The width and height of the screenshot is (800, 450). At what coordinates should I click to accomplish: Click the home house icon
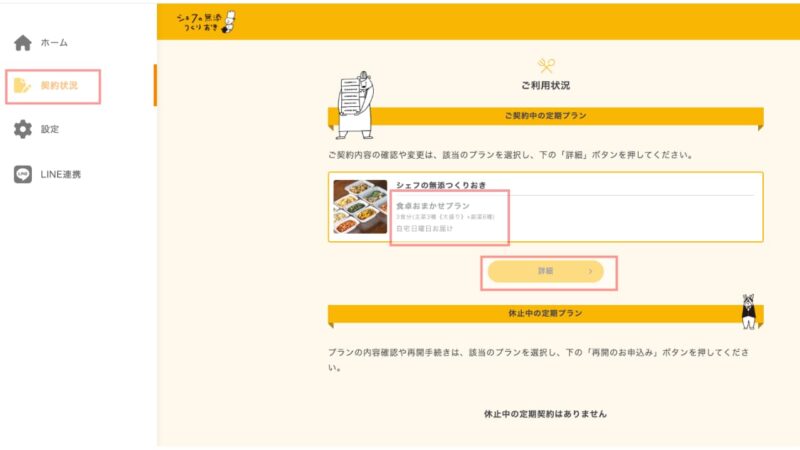click(x=22, y=43)
